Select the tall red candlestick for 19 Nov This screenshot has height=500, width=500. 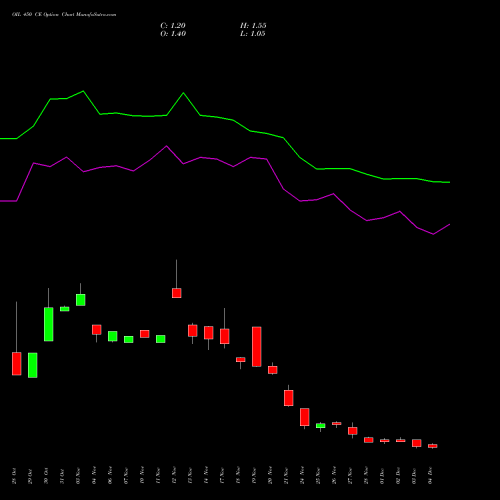click(257, 347)
